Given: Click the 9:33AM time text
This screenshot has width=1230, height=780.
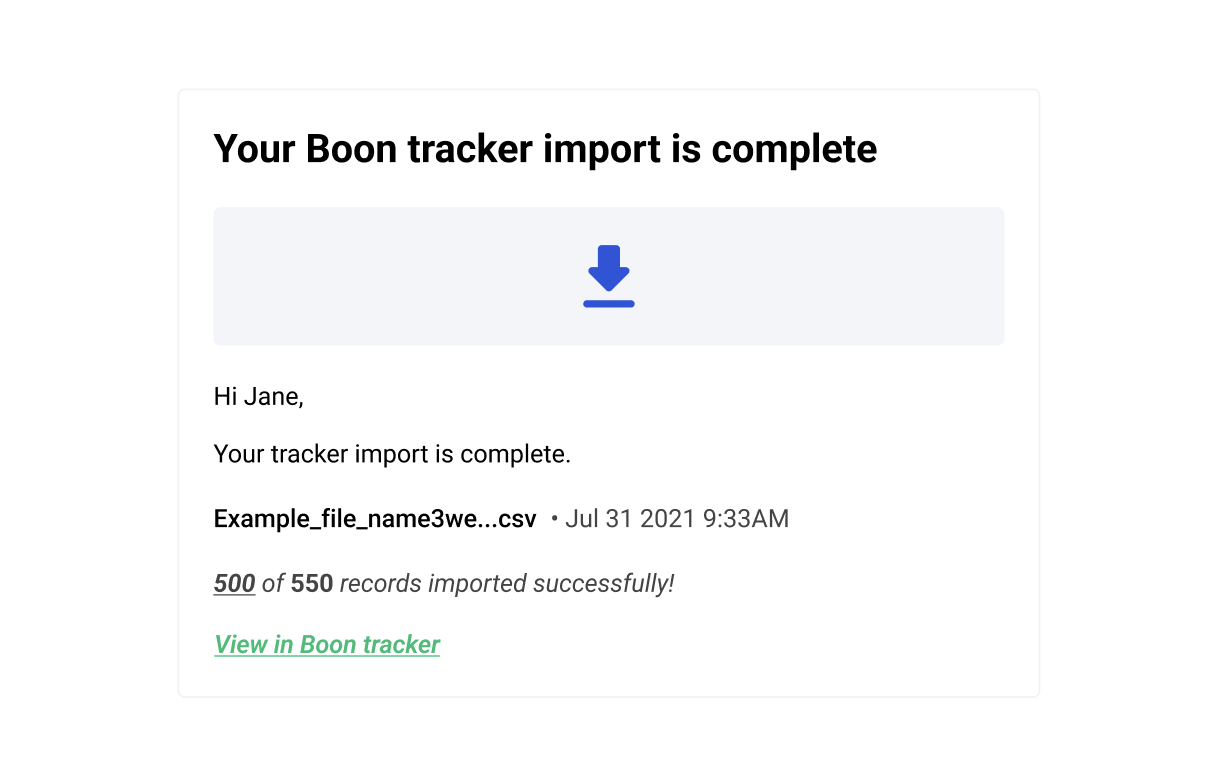Looking at the screenshot, I should click(x=755, y=519).
